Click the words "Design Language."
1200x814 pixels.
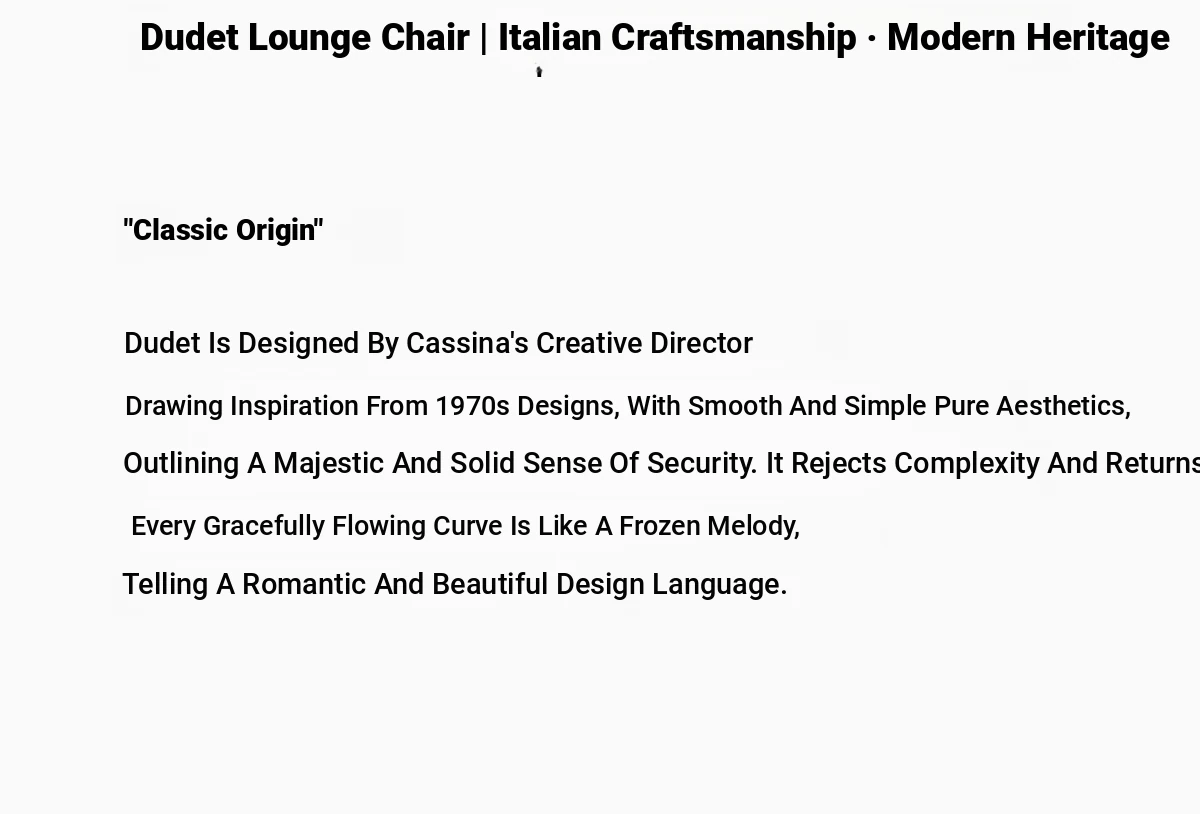pos(671,584)
